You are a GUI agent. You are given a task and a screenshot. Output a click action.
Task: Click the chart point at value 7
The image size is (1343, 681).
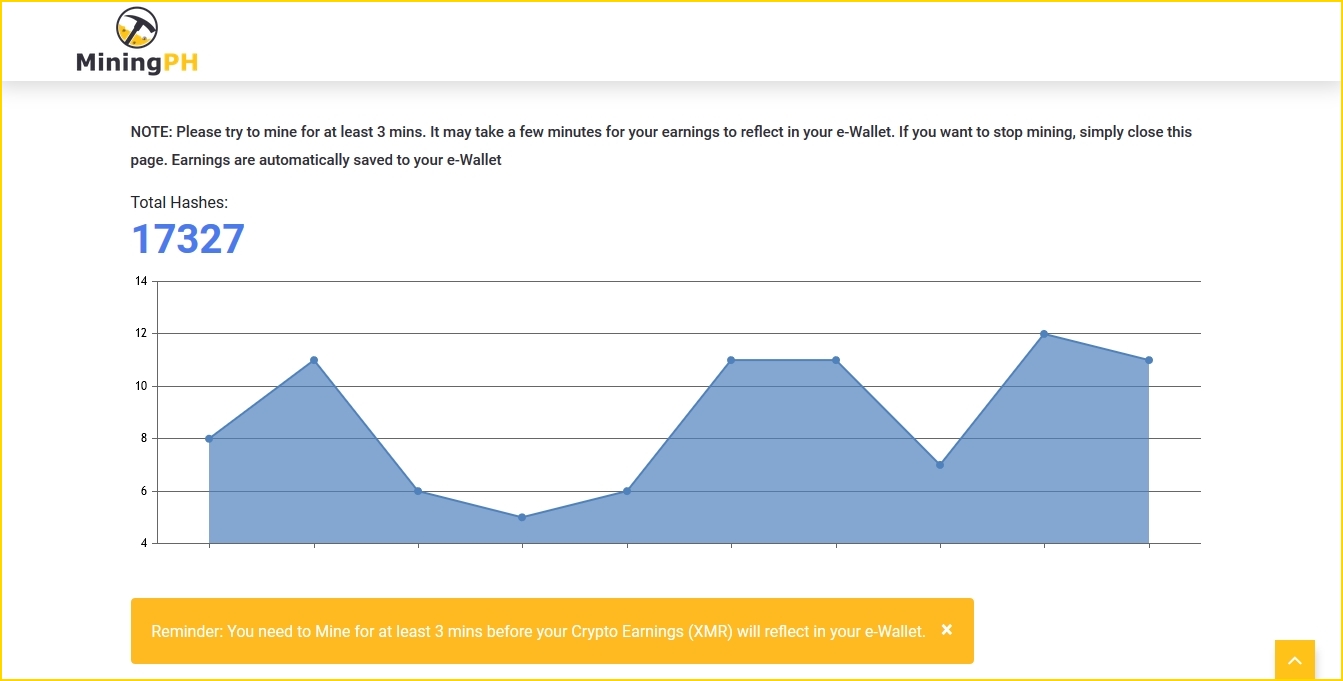[x=940, y=465]
